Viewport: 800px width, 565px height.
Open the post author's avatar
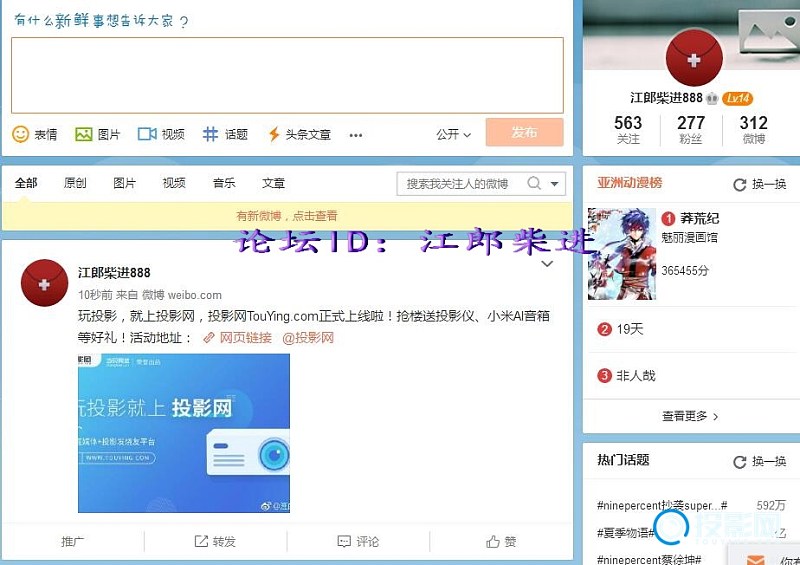point(44,283)
